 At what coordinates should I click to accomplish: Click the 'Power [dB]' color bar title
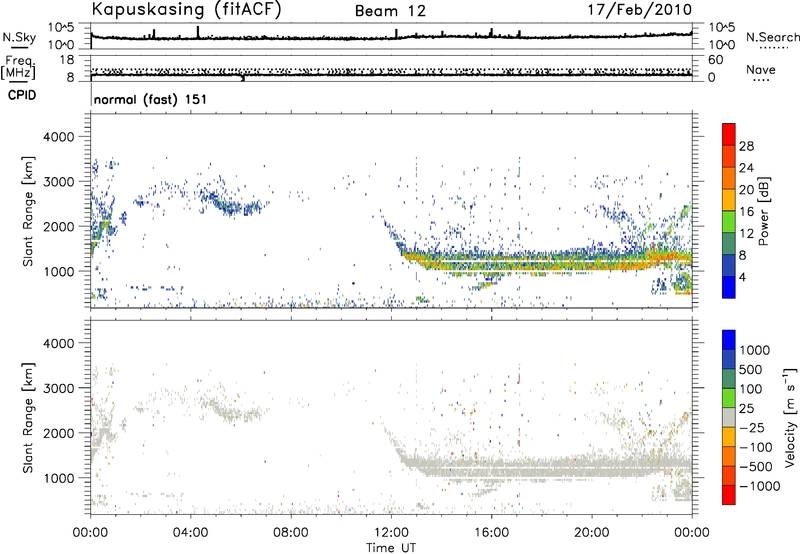pyautogui.click(x=763, y=211)
